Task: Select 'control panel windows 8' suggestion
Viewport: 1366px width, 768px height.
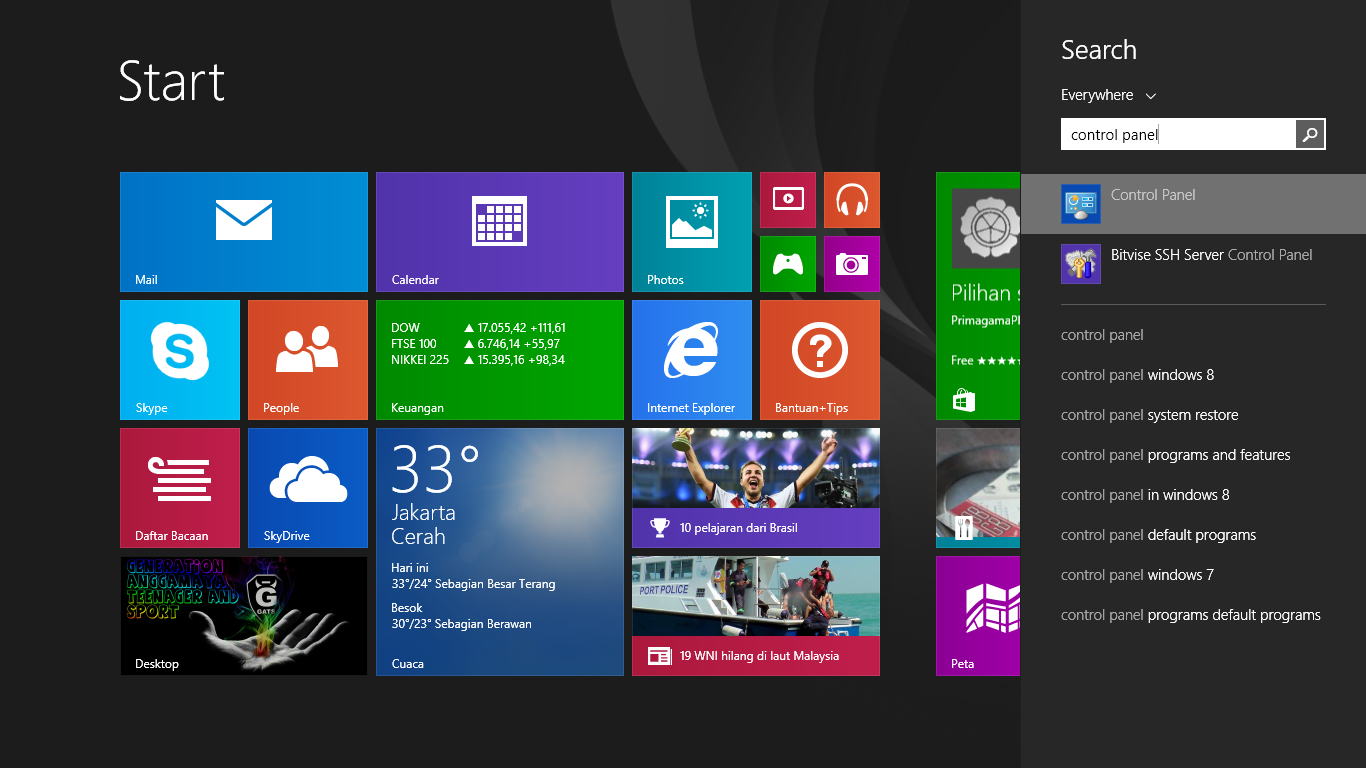Action: point(1138,375)
